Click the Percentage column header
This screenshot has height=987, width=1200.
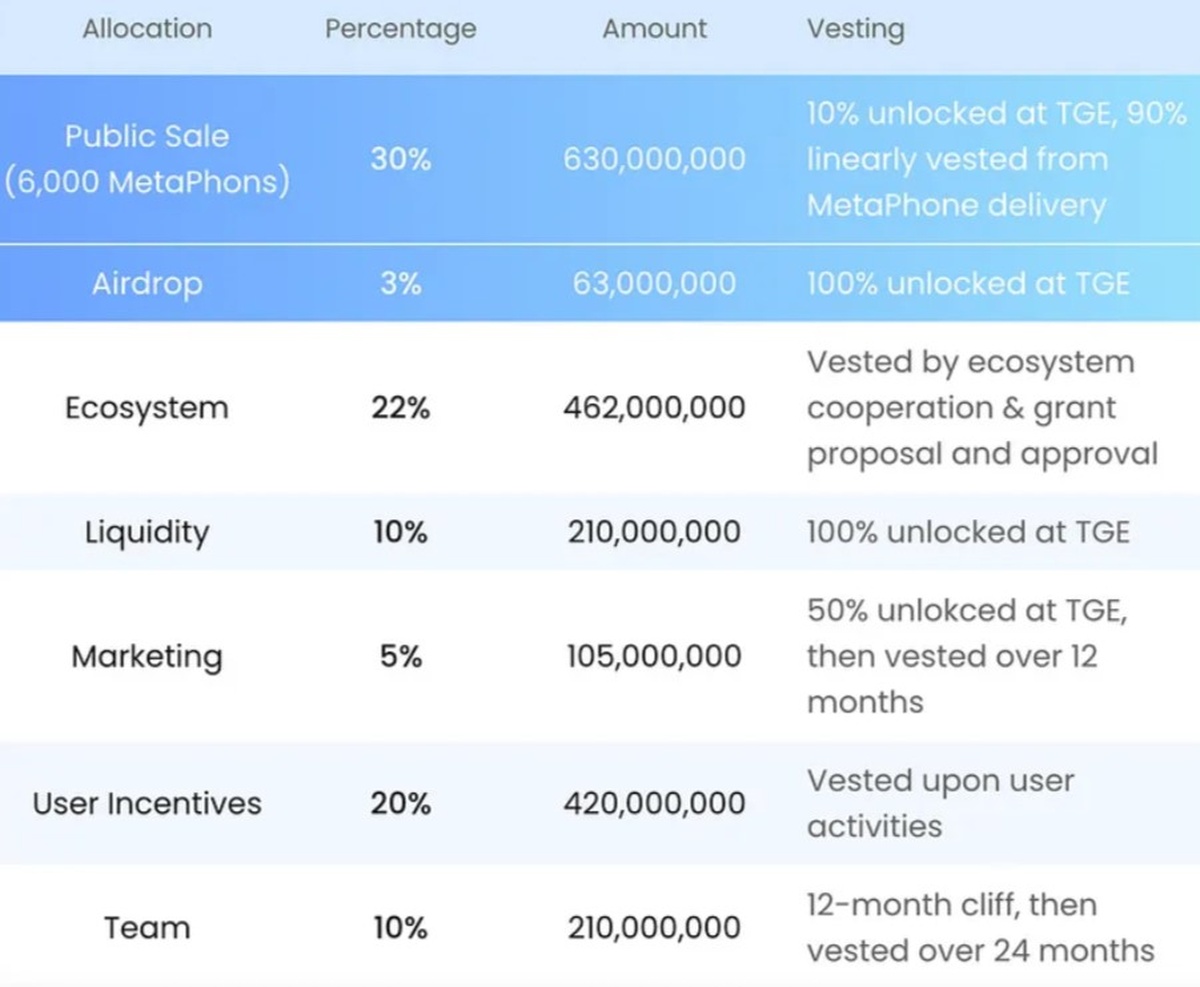click(x=400, y=29)
